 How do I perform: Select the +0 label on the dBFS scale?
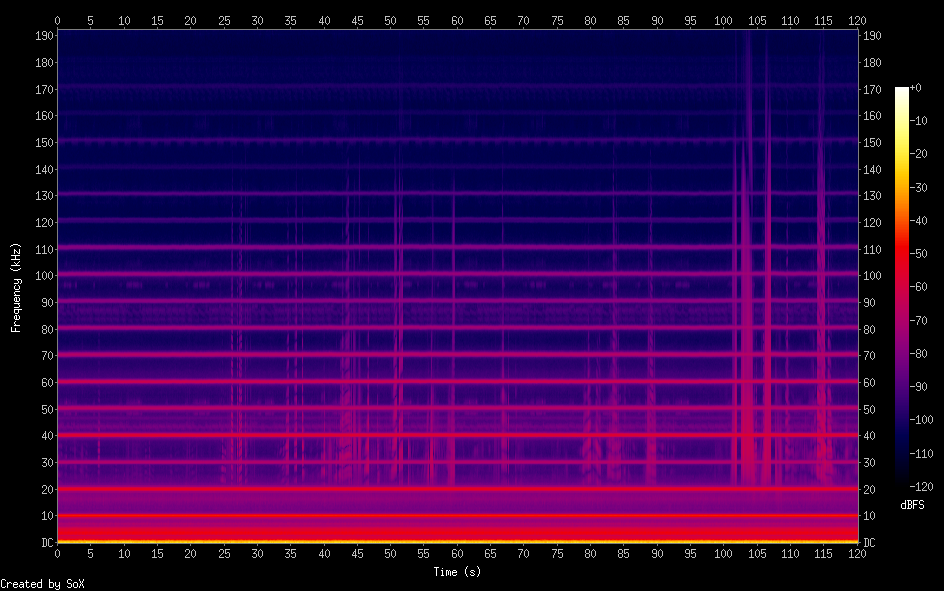coord(916,88)
